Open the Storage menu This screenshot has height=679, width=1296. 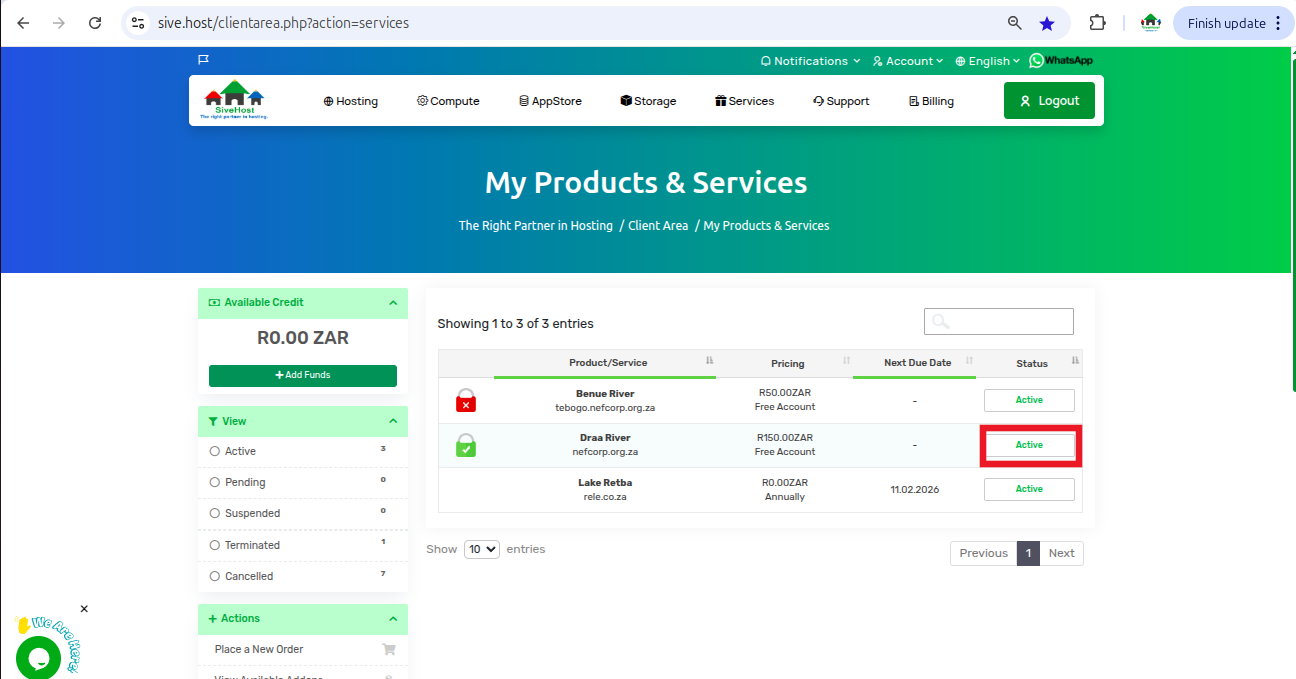(648, 101)
